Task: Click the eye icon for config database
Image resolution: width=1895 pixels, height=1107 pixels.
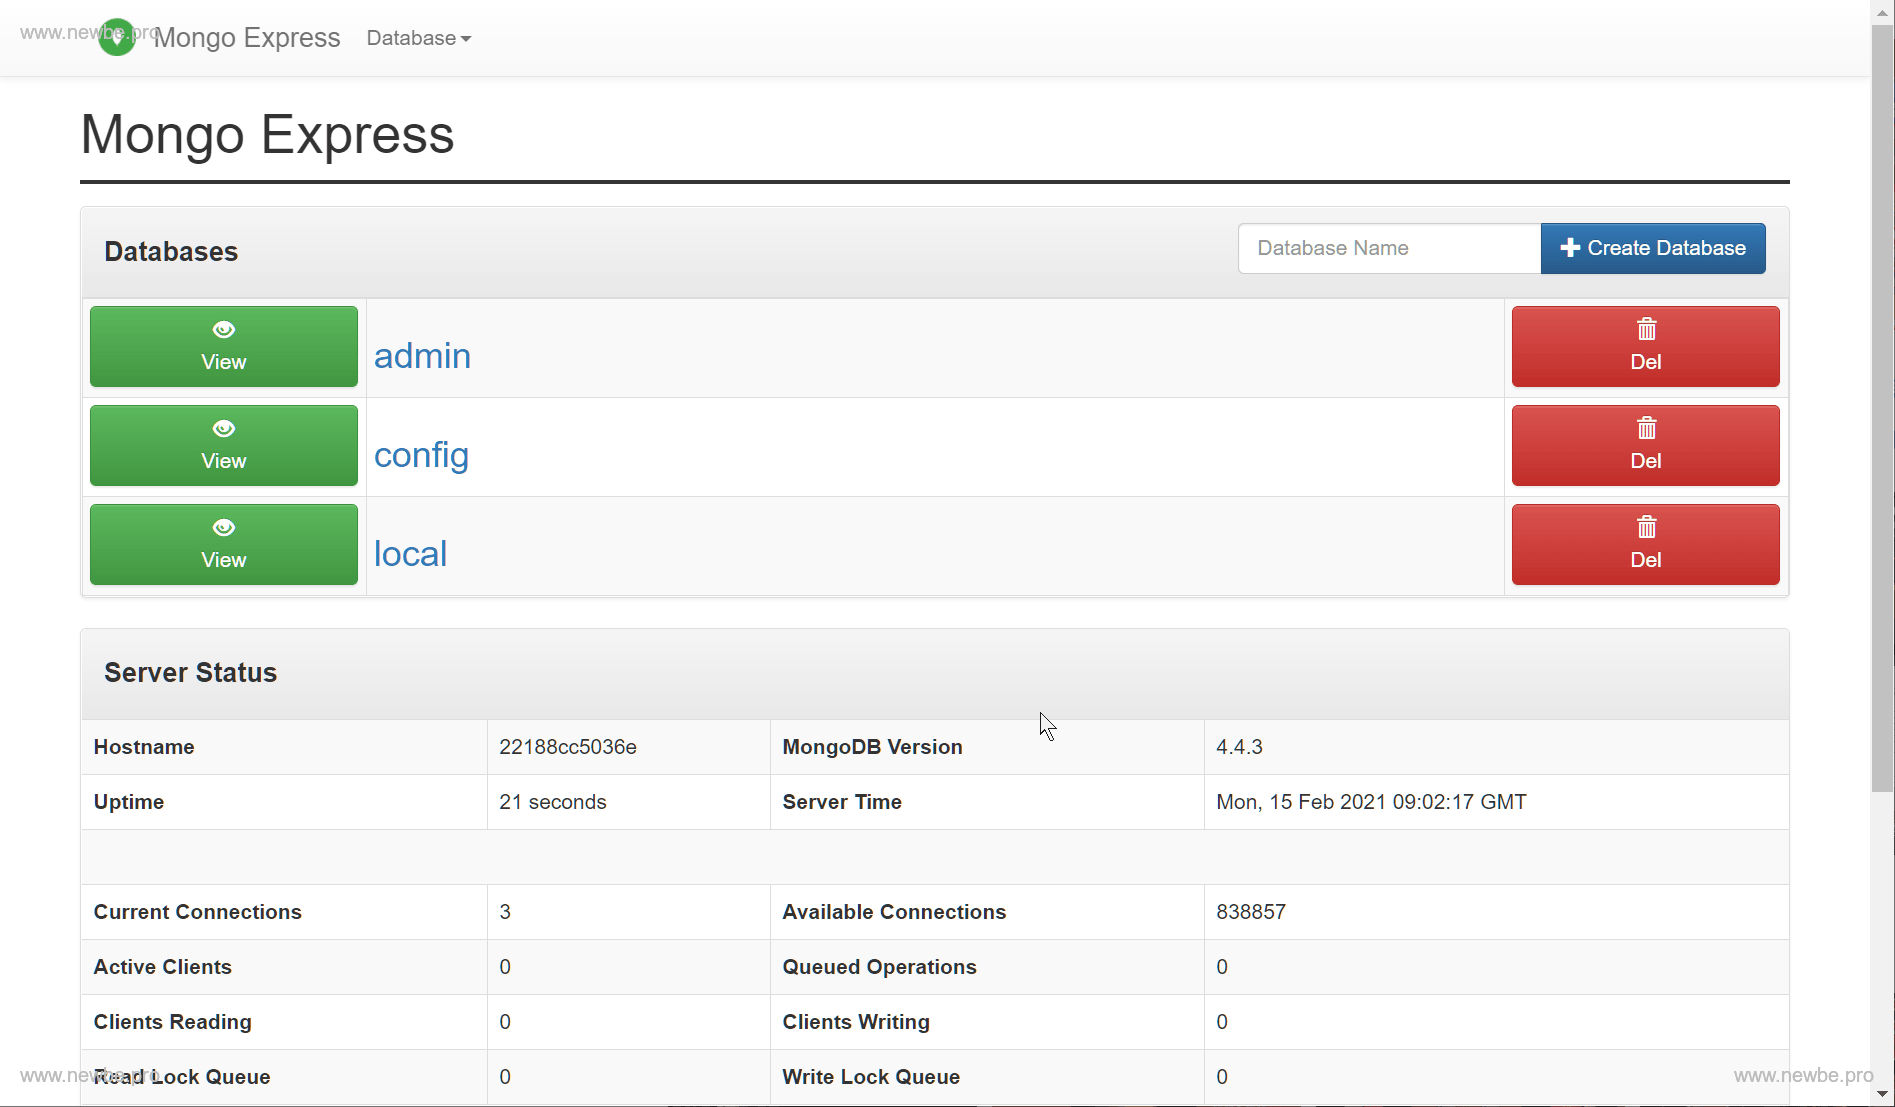Action: click(224, 429)
